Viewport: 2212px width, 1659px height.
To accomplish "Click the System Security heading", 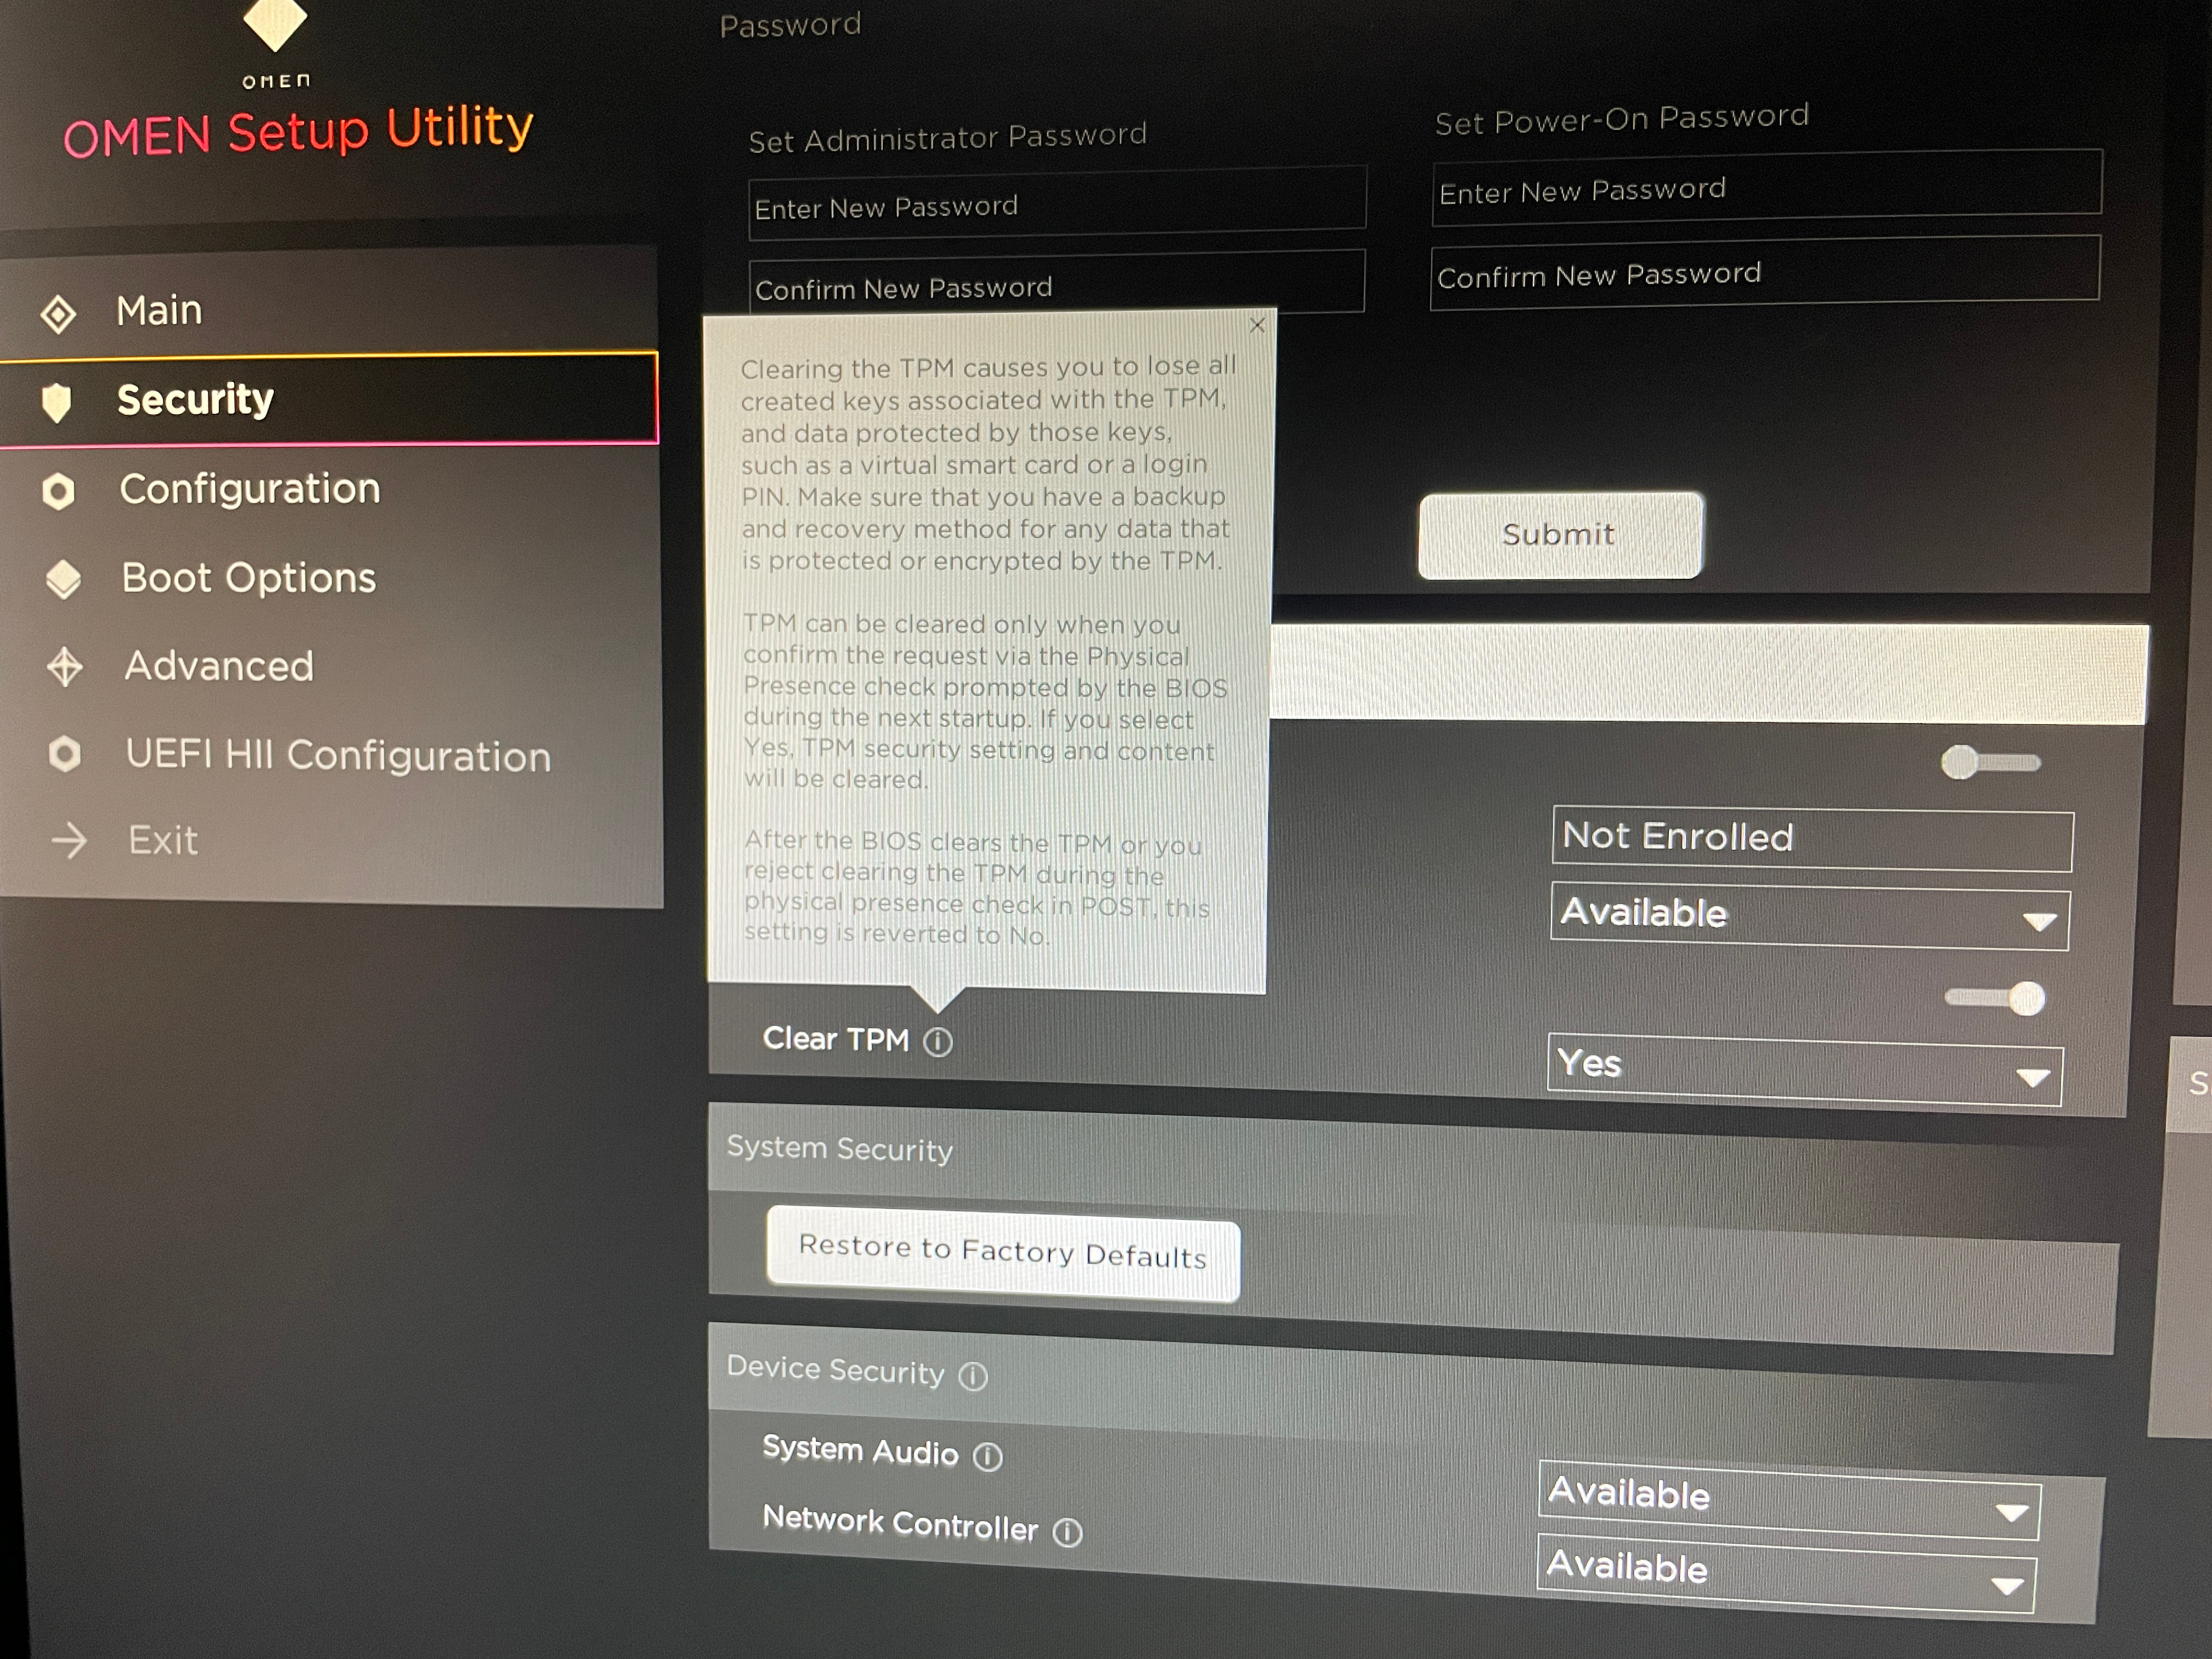I will pos(840,1148).
